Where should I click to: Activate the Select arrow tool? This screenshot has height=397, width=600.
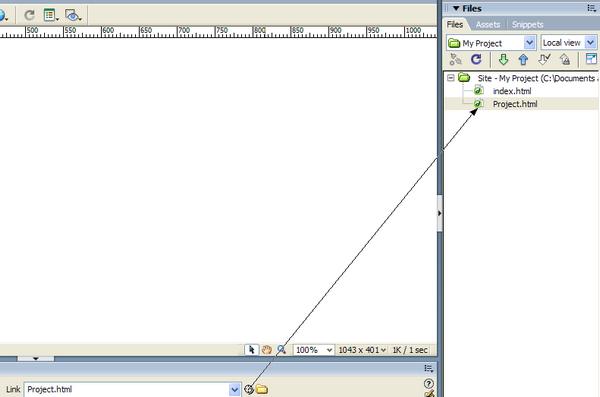(251, 350)
